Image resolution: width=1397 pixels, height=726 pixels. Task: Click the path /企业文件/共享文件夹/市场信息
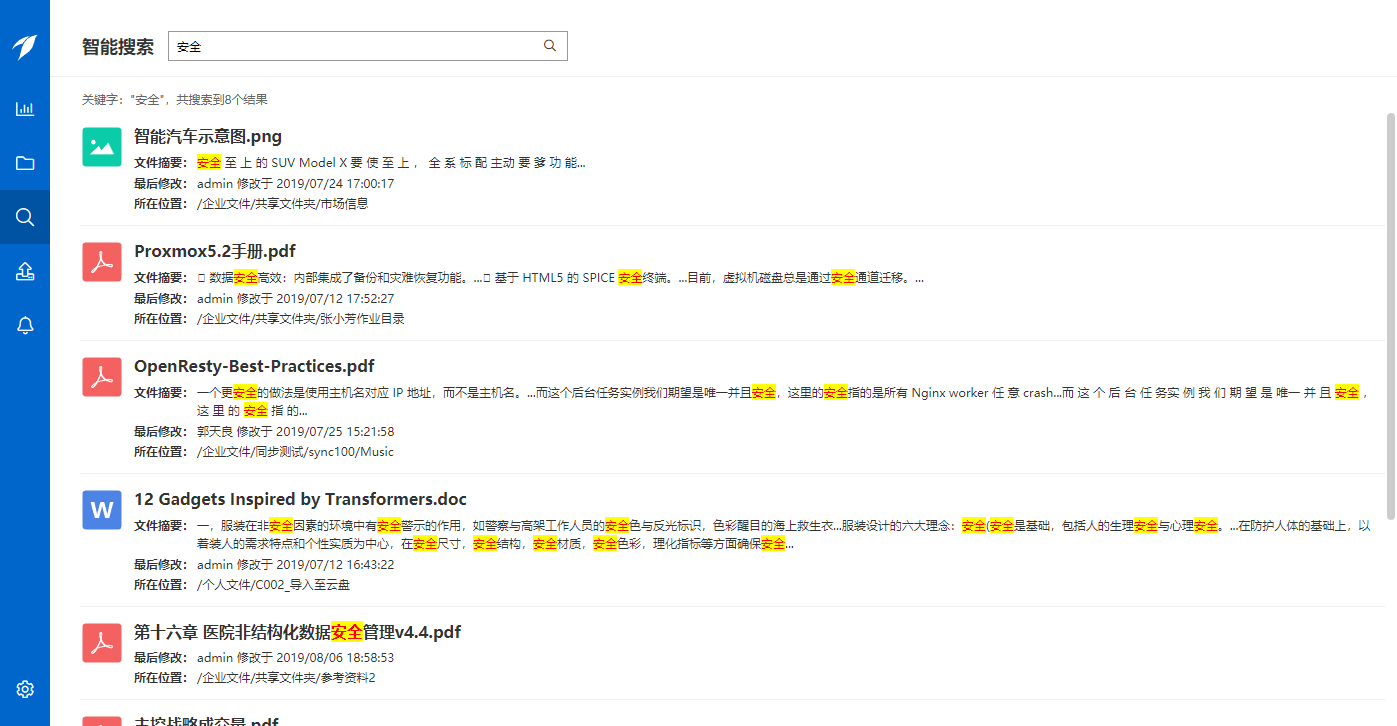coord(282,204)
